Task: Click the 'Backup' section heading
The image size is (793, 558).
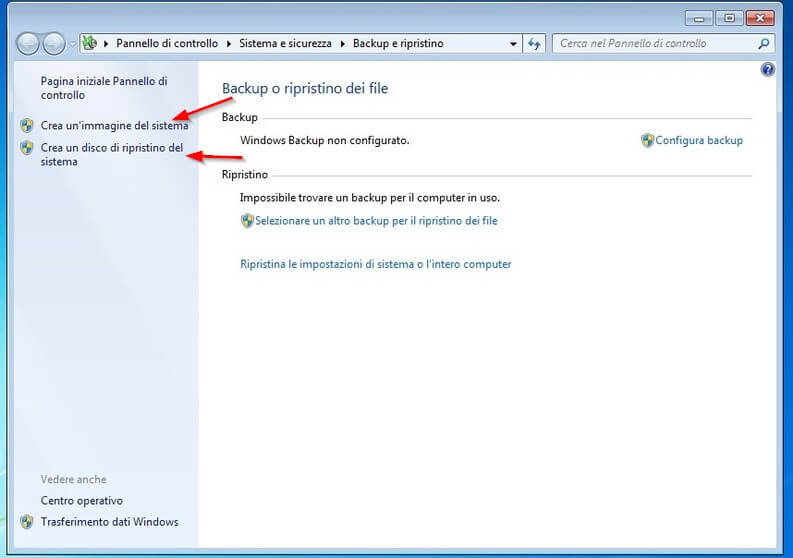Action: (x=240, y=117)
